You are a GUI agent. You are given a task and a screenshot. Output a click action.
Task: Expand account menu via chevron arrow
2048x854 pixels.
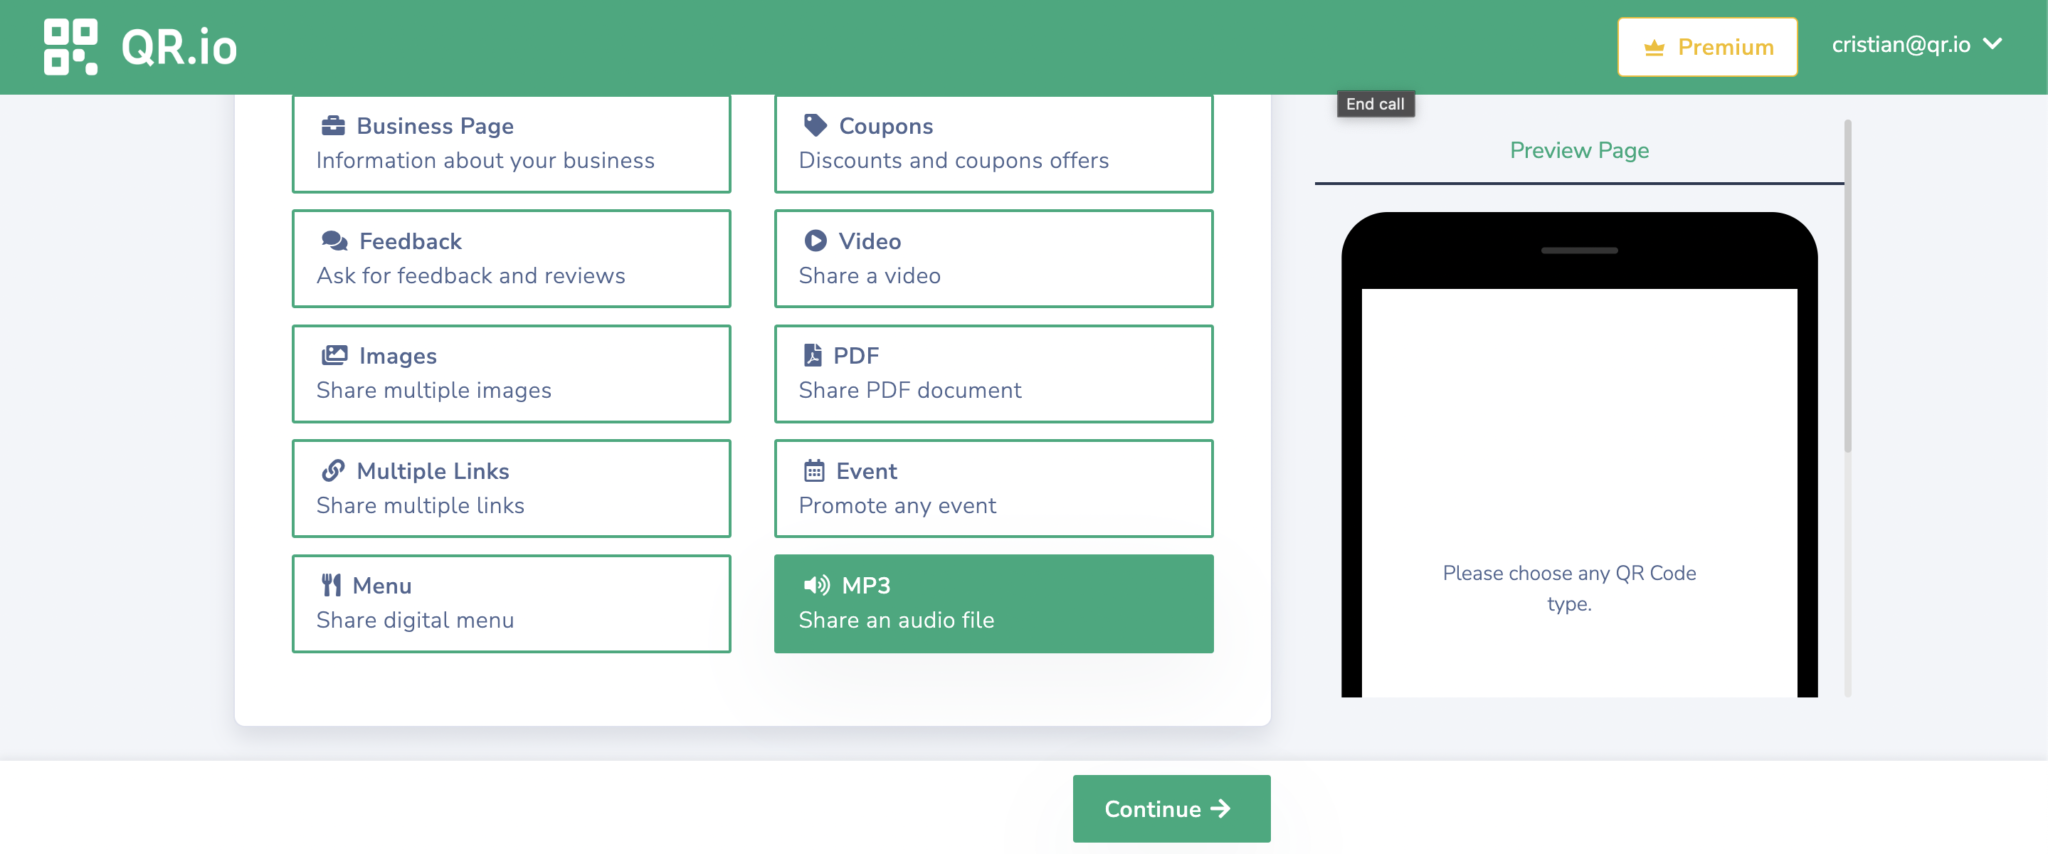pyautogui.click(x=1992, y=45)
